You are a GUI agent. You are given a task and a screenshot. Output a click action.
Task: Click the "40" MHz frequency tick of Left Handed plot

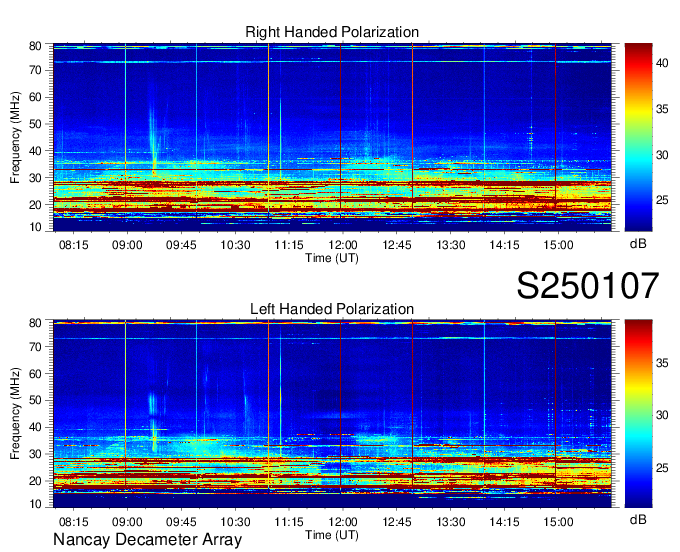pos(35,427)
